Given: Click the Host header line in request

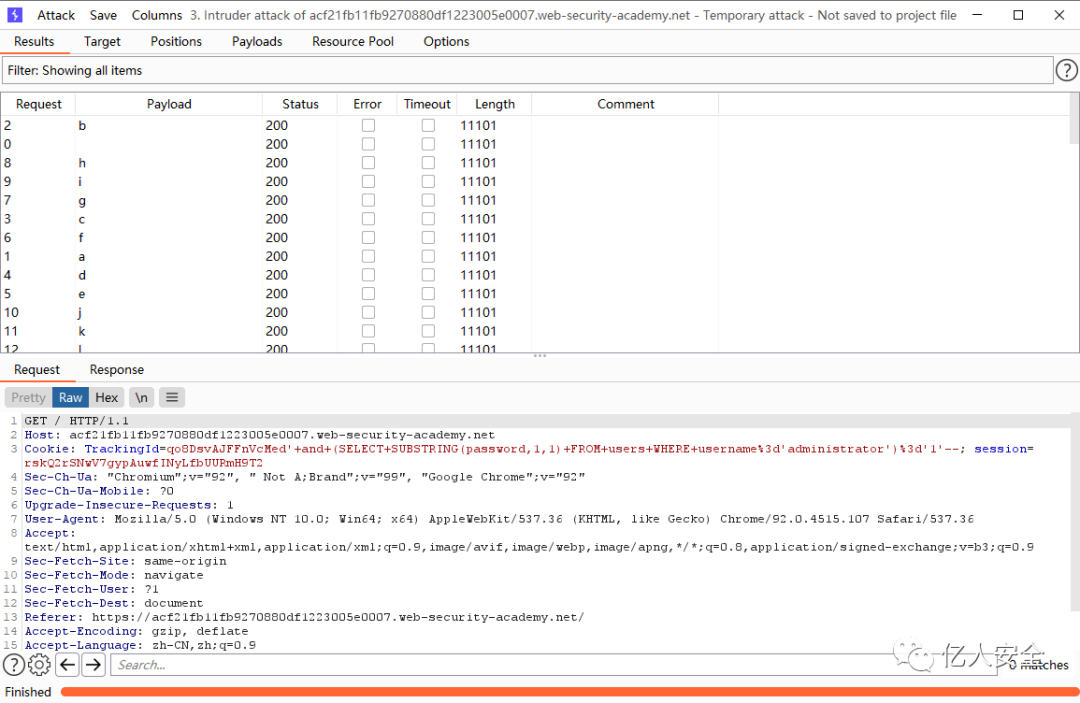Looking at the screenshot, I should (260, 435).
